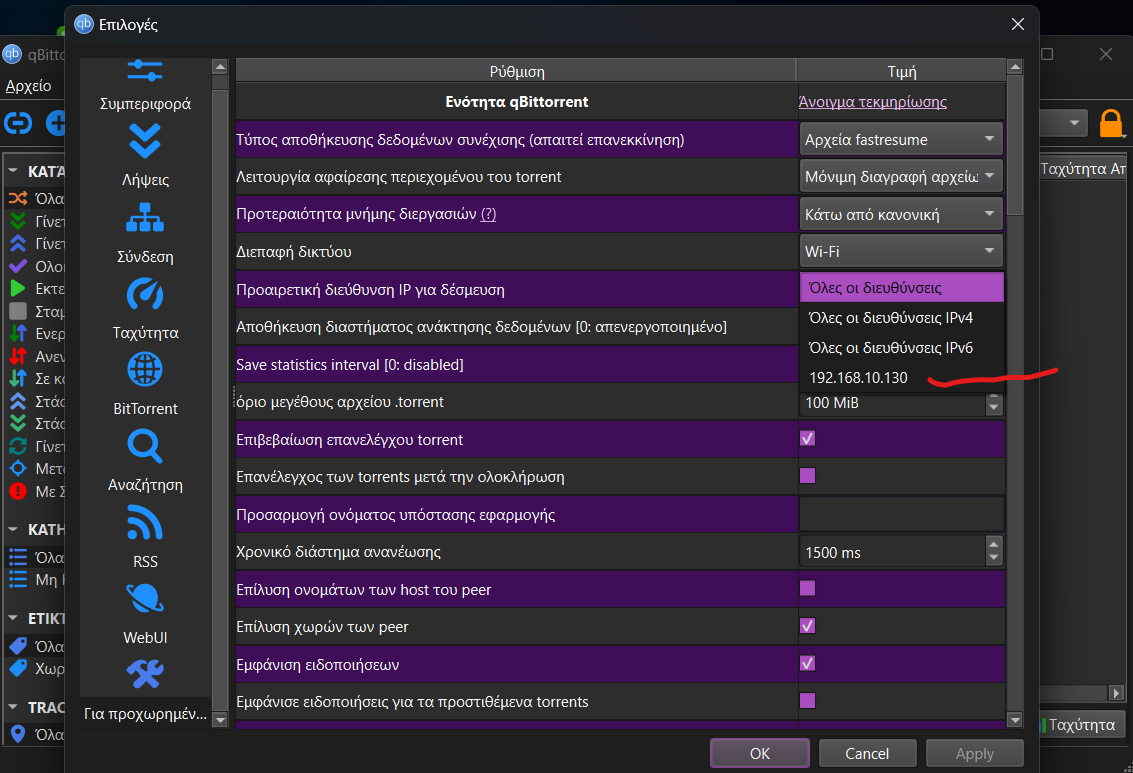The height and width of the screenshot is (773, 1133).
Task: Click the add torrent link icon in main window
Action: (17, 123)
